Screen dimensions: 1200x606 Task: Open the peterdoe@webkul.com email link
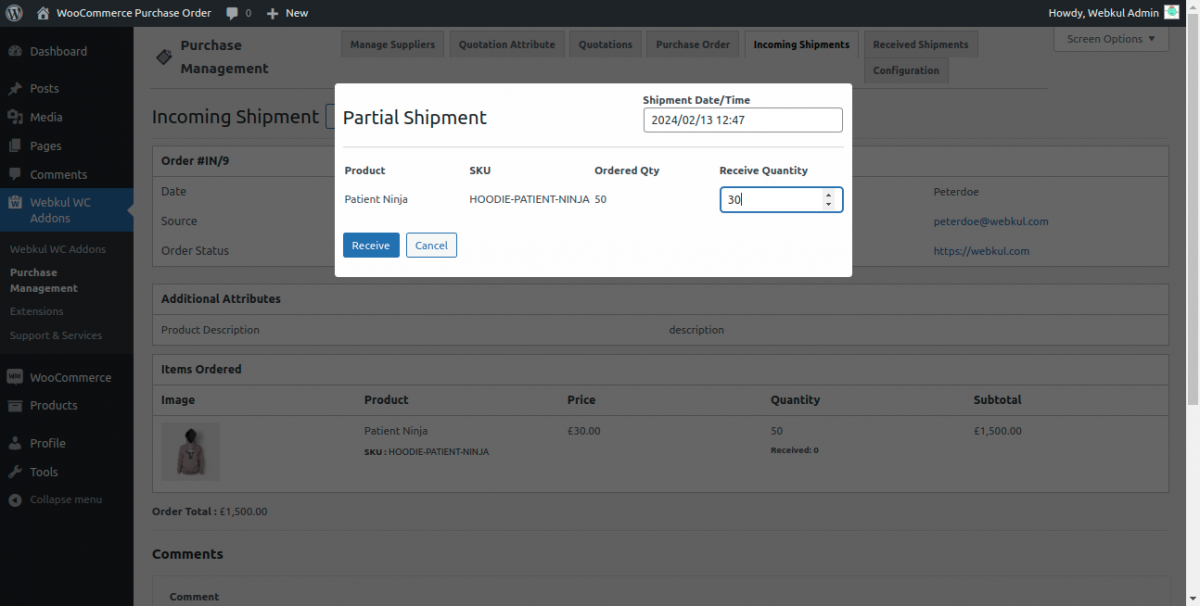(991, 221)
